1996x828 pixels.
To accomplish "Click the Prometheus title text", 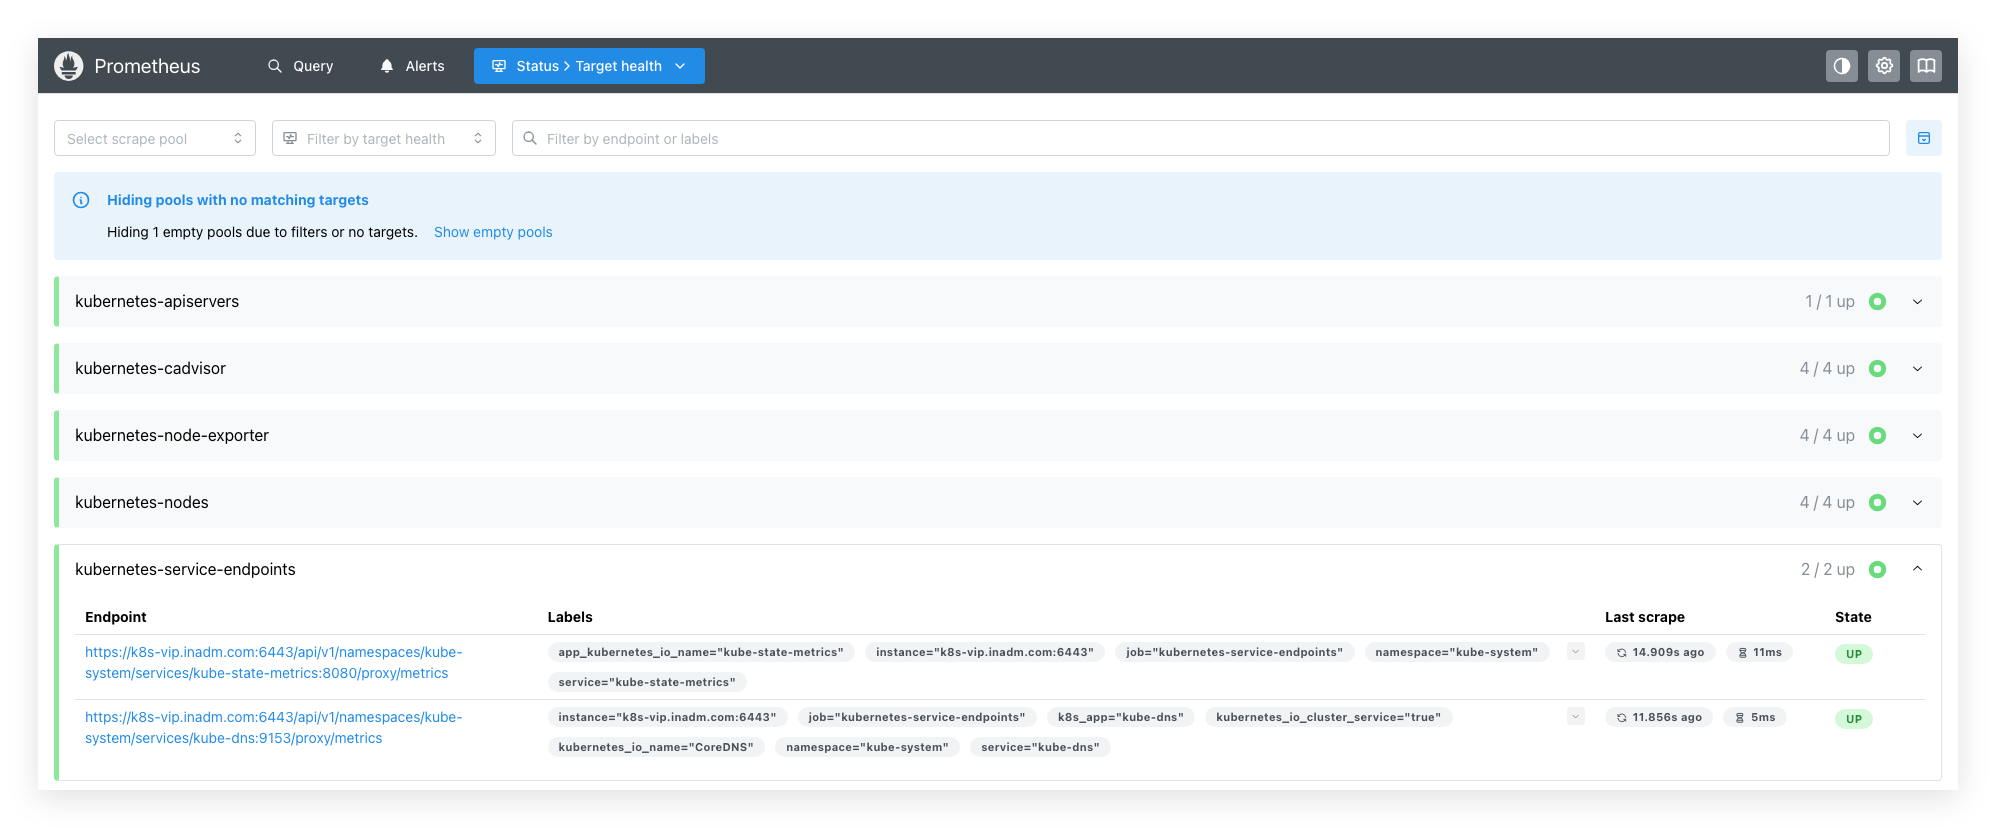I will [147, 66].
